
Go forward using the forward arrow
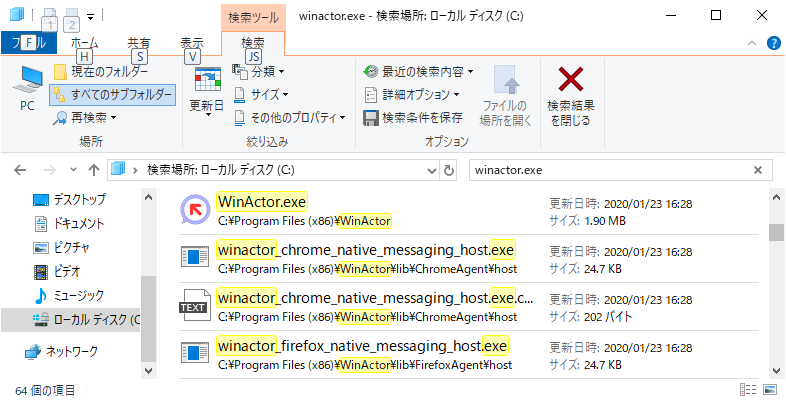coord(50,170)
